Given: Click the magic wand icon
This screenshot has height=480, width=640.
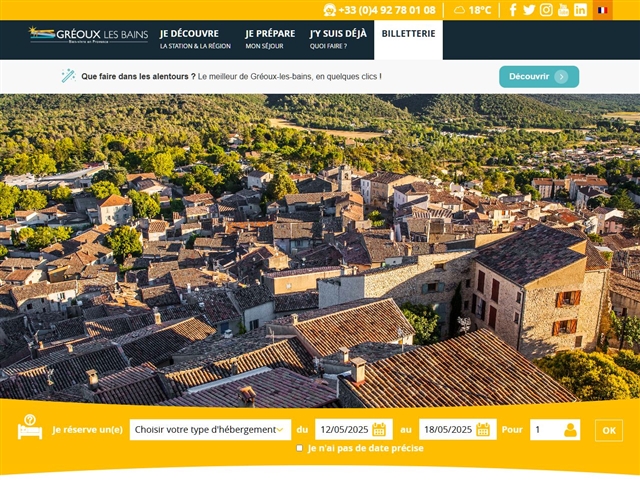Looking at the screenshot, I should coord(68,76).
